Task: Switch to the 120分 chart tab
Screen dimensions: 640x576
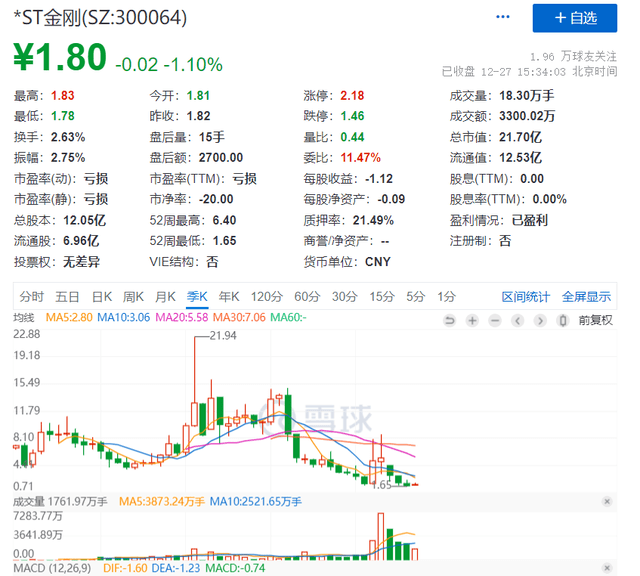Action: [267, 297]
